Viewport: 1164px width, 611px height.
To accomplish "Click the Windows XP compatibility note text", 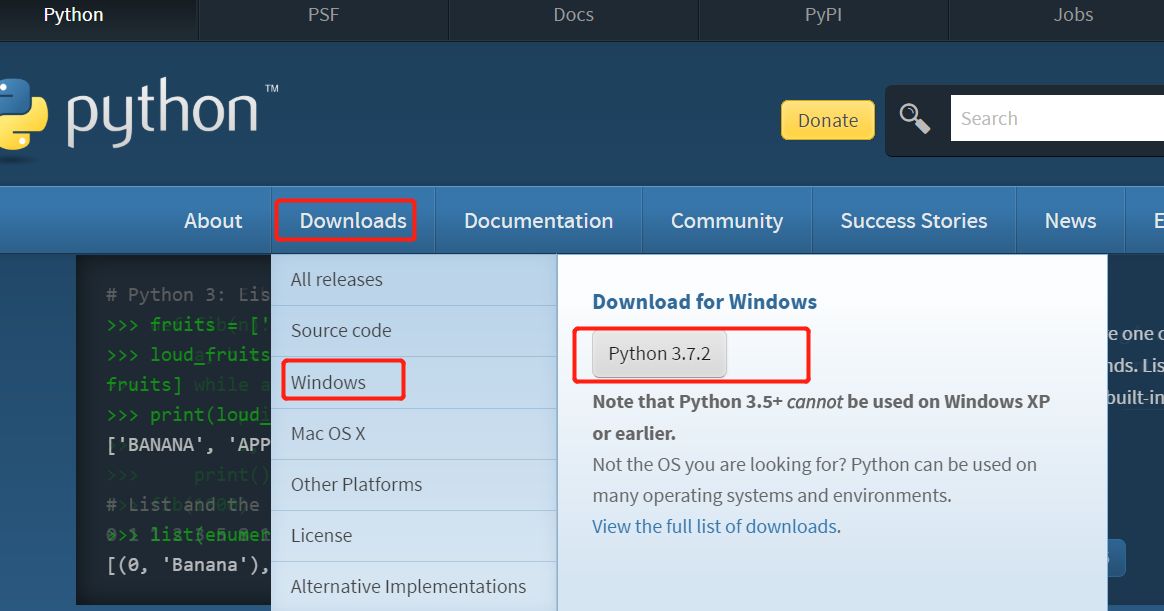I will [821, 417].
